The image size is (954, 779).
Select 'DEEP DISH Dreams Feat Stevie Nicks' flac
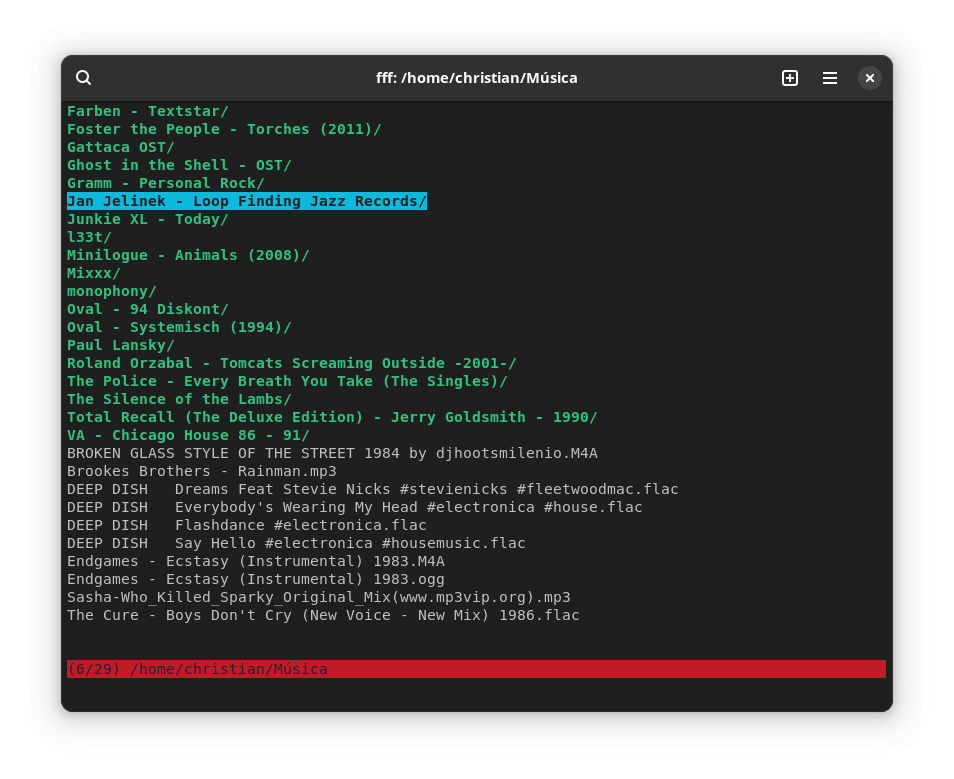coord(372,489)
